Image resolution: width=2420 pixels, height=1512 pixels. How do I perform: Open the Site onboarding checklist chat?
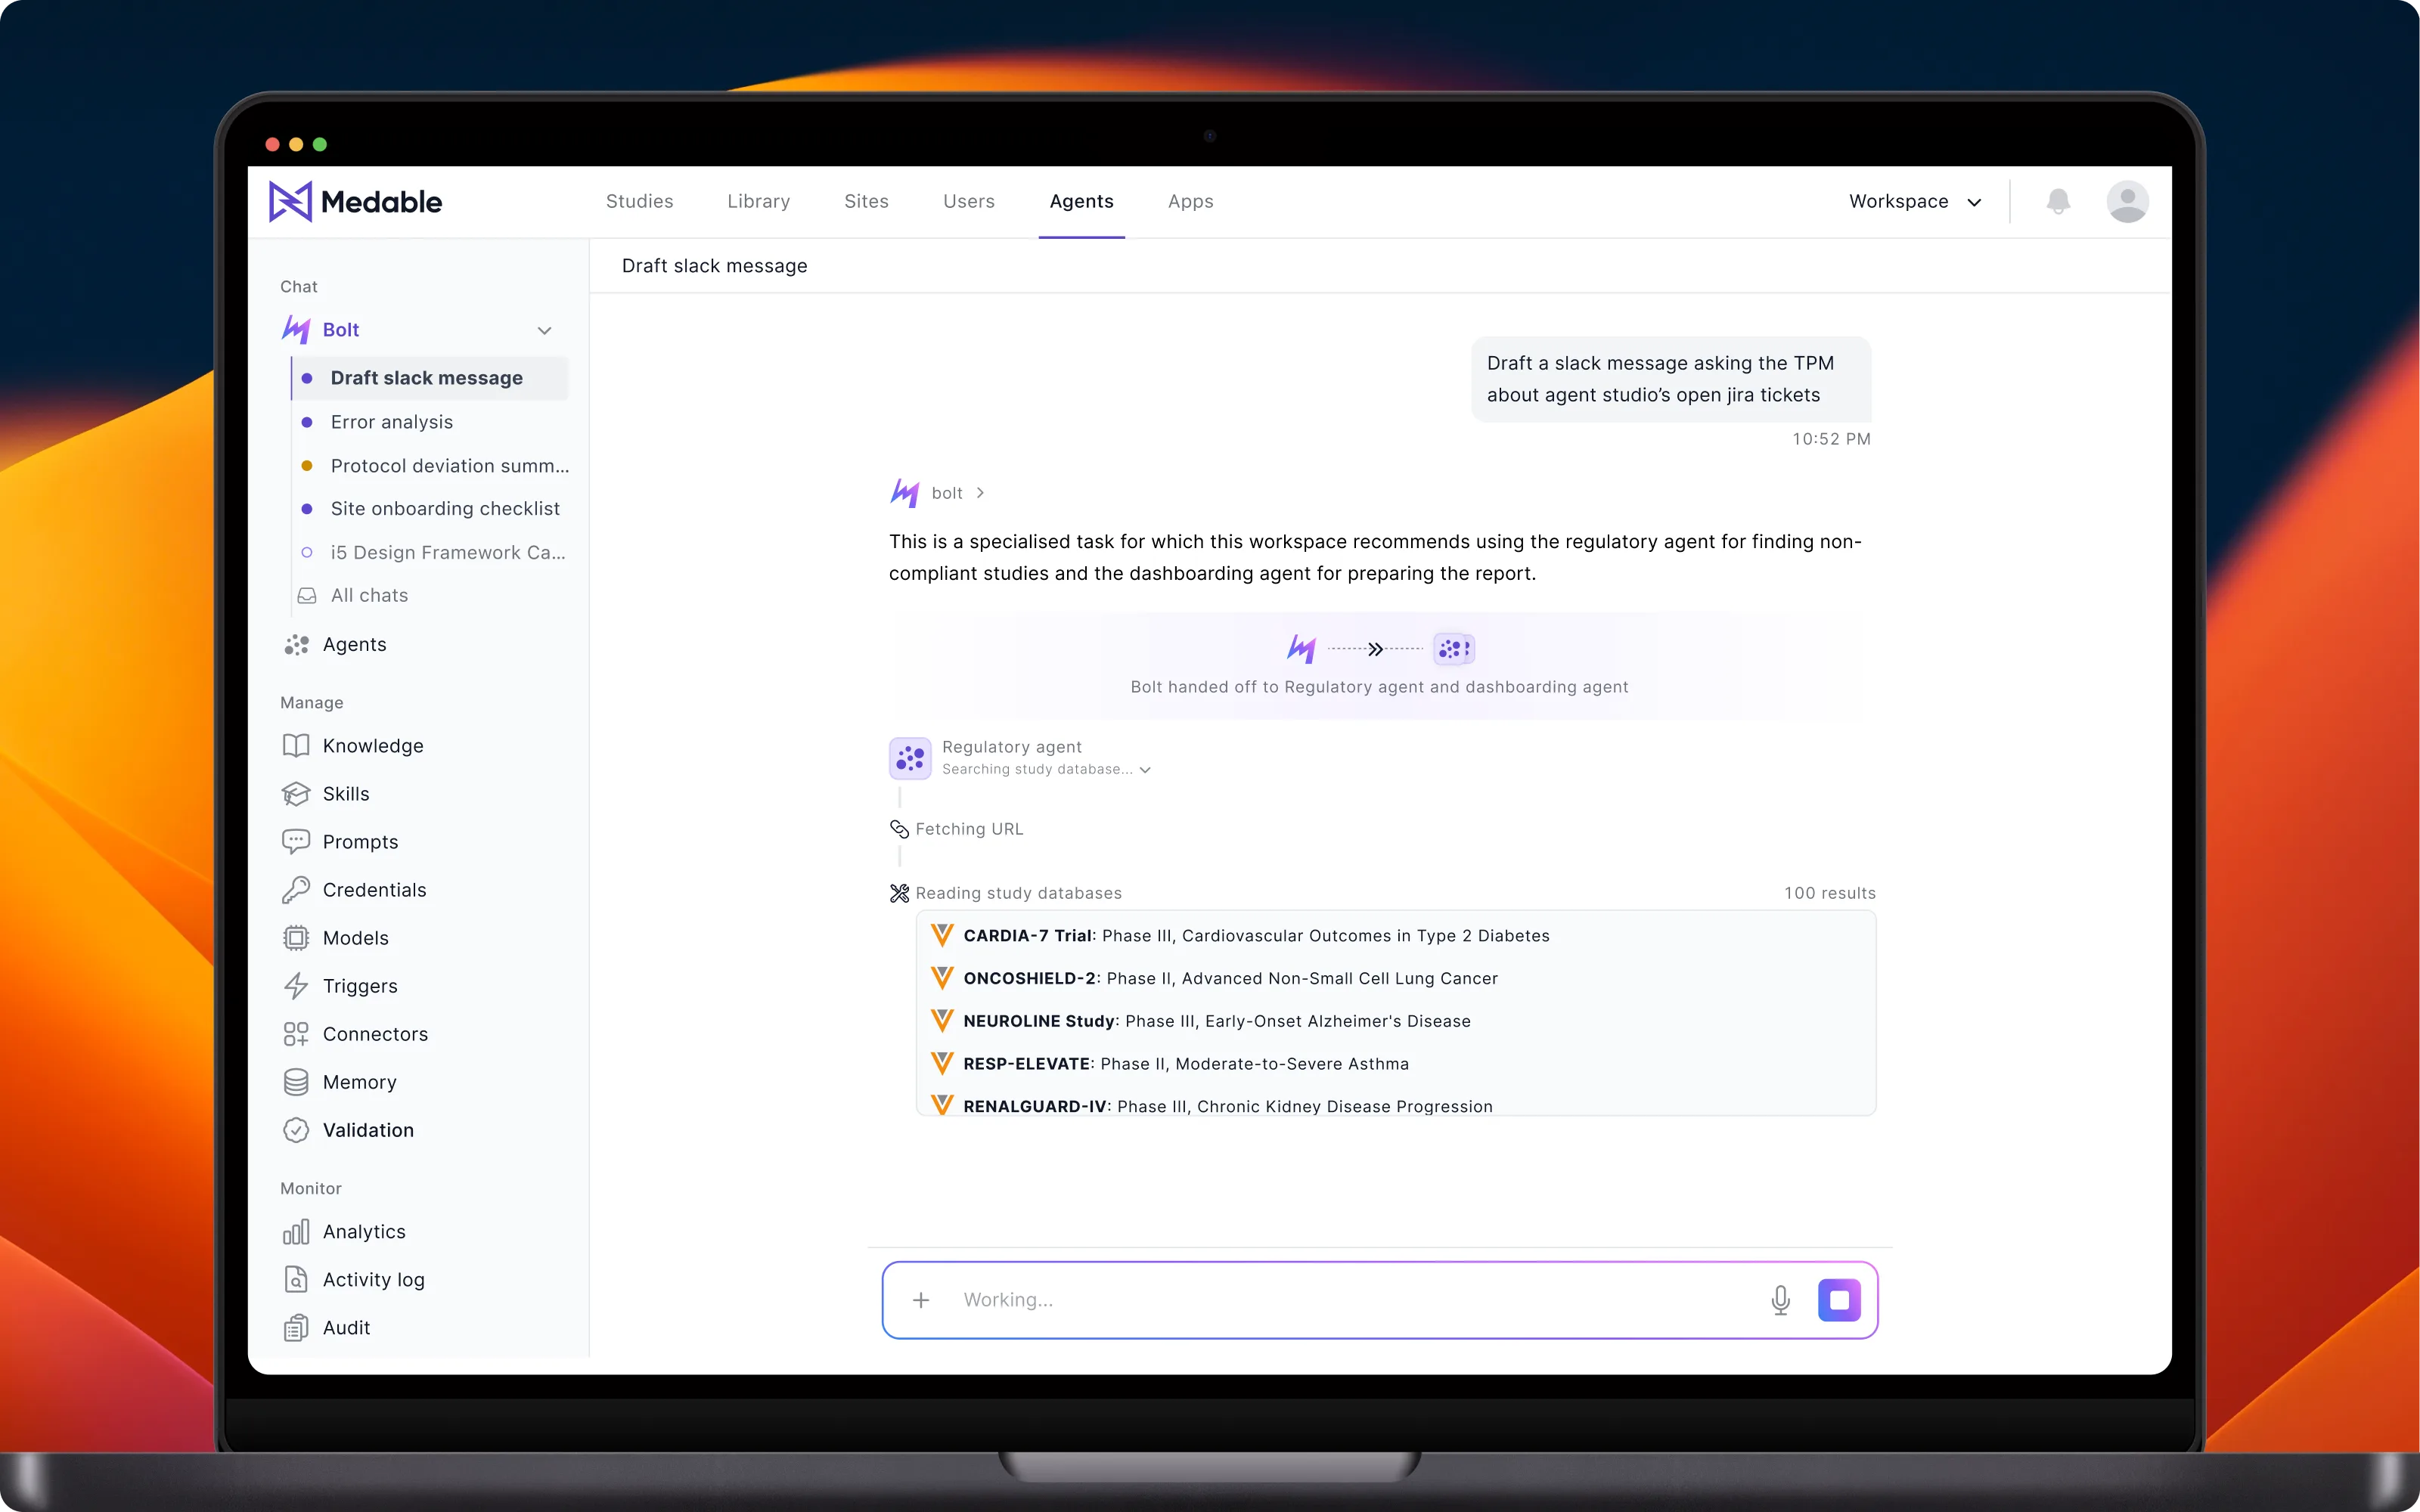tap(430, 509)
